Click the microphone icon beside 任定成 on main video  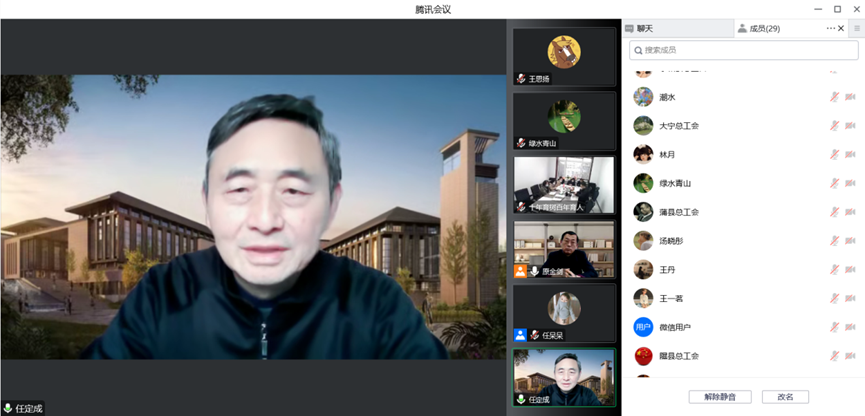point(8,408)
